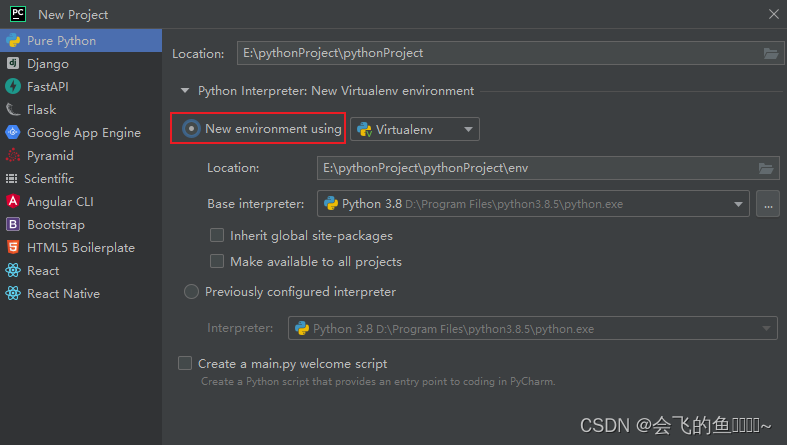This screenshot has width=787, height=445.
Task: Choose HTML5 Boilerplate project type
Action: coord(81,247)
